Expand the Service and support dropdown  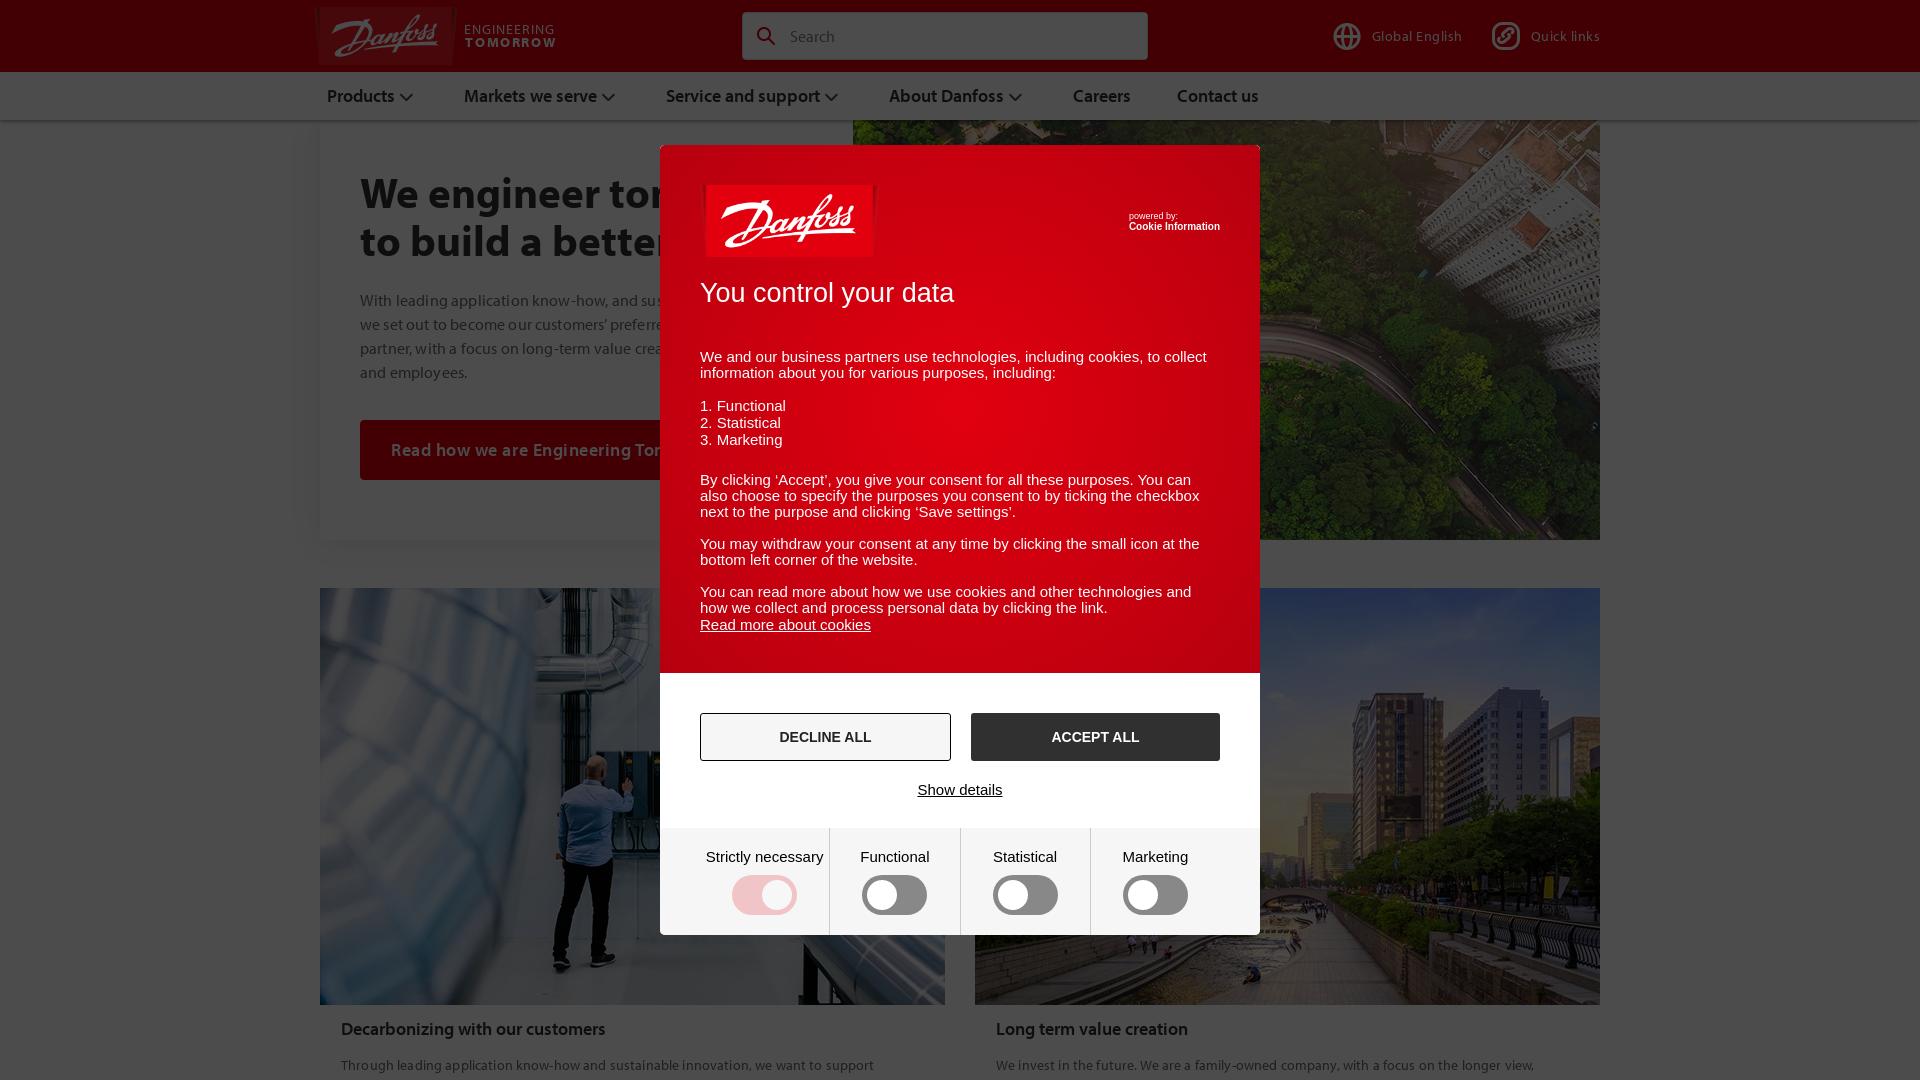(x=752, y=95)
